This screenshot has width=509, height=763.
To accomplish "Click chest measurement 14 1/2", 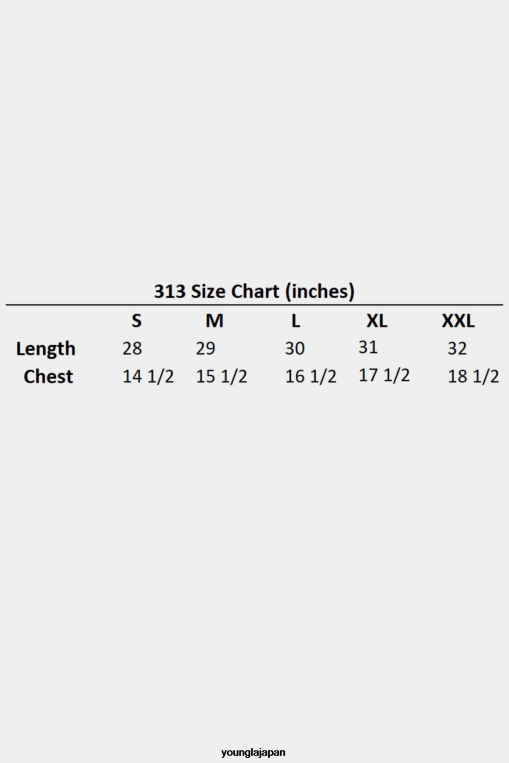I will [148, 376].
